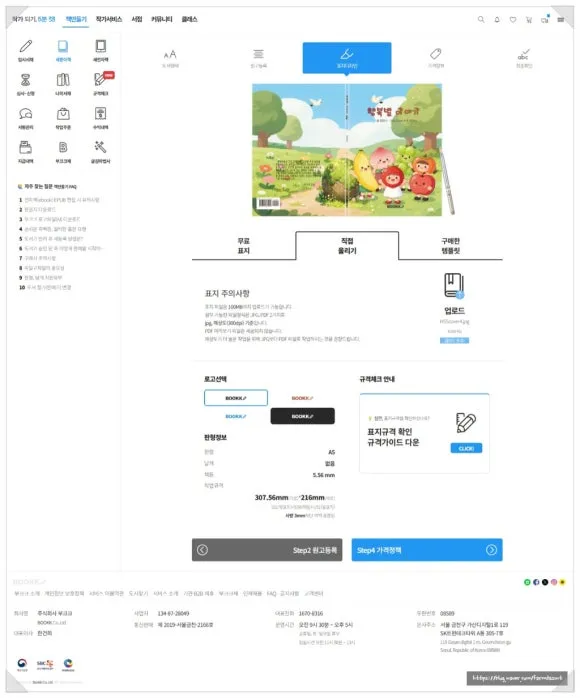
Task: Open notifications bell icon
Action: point(497,20)
